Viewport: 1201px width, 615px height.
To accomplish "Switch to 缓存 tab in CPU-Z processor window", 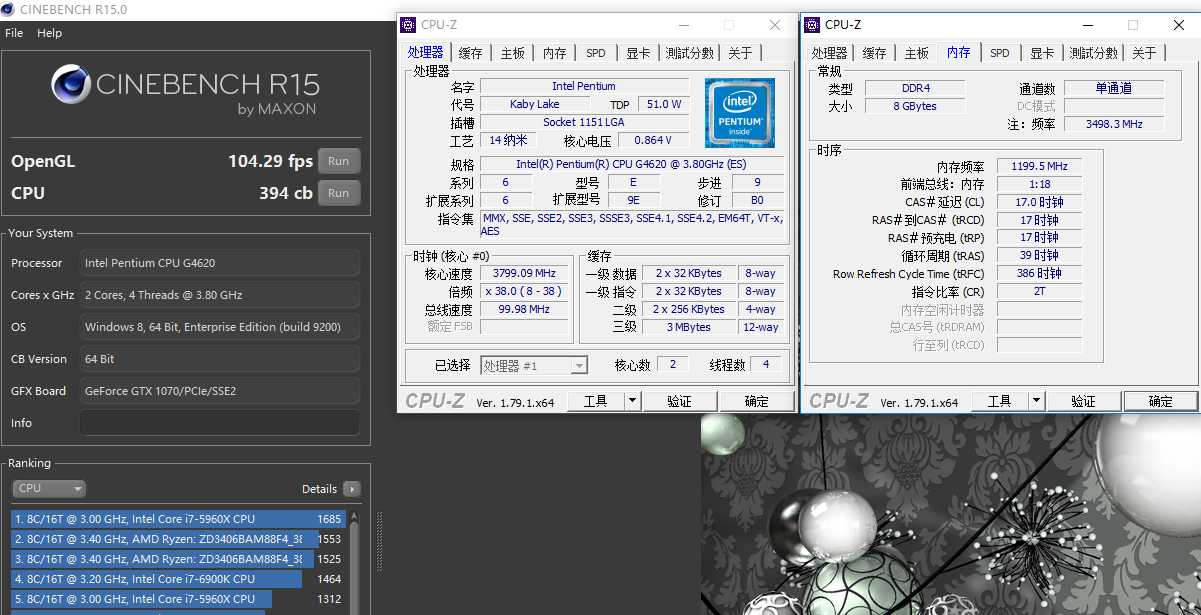I will tap(470, 53).
